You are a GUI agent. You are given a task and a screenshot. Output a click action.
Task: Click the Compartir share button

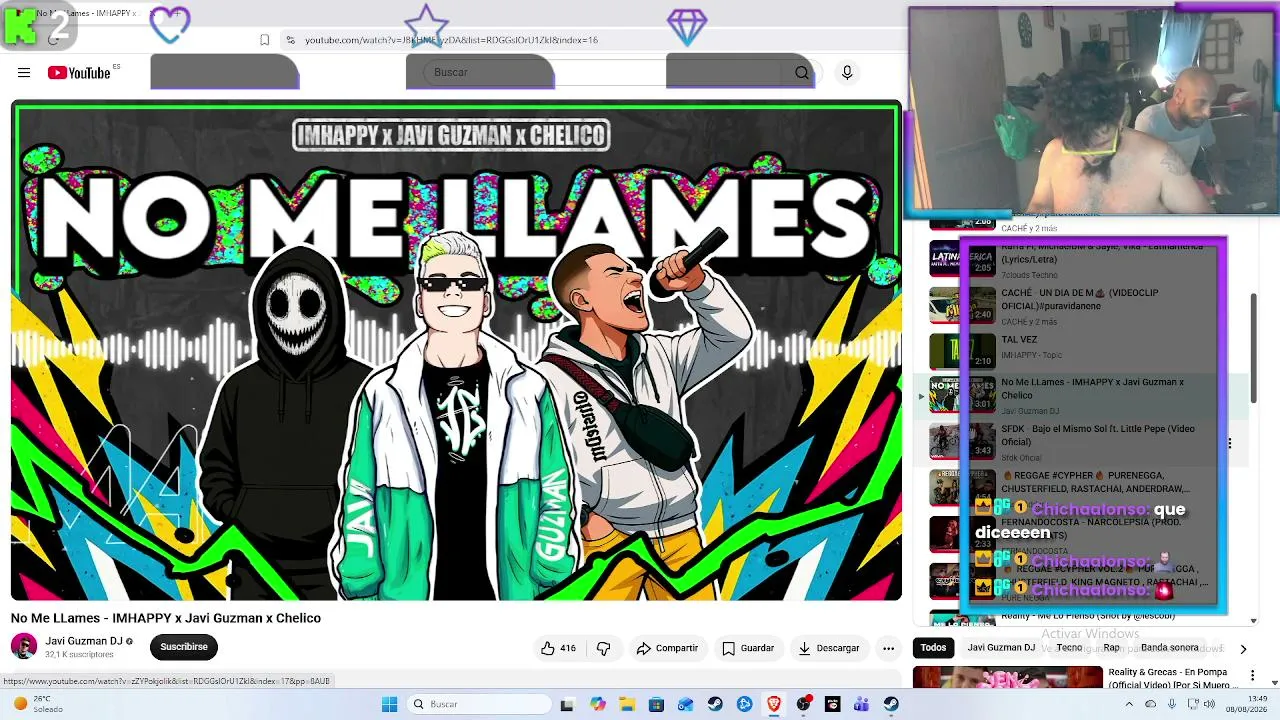pos(667,648)
